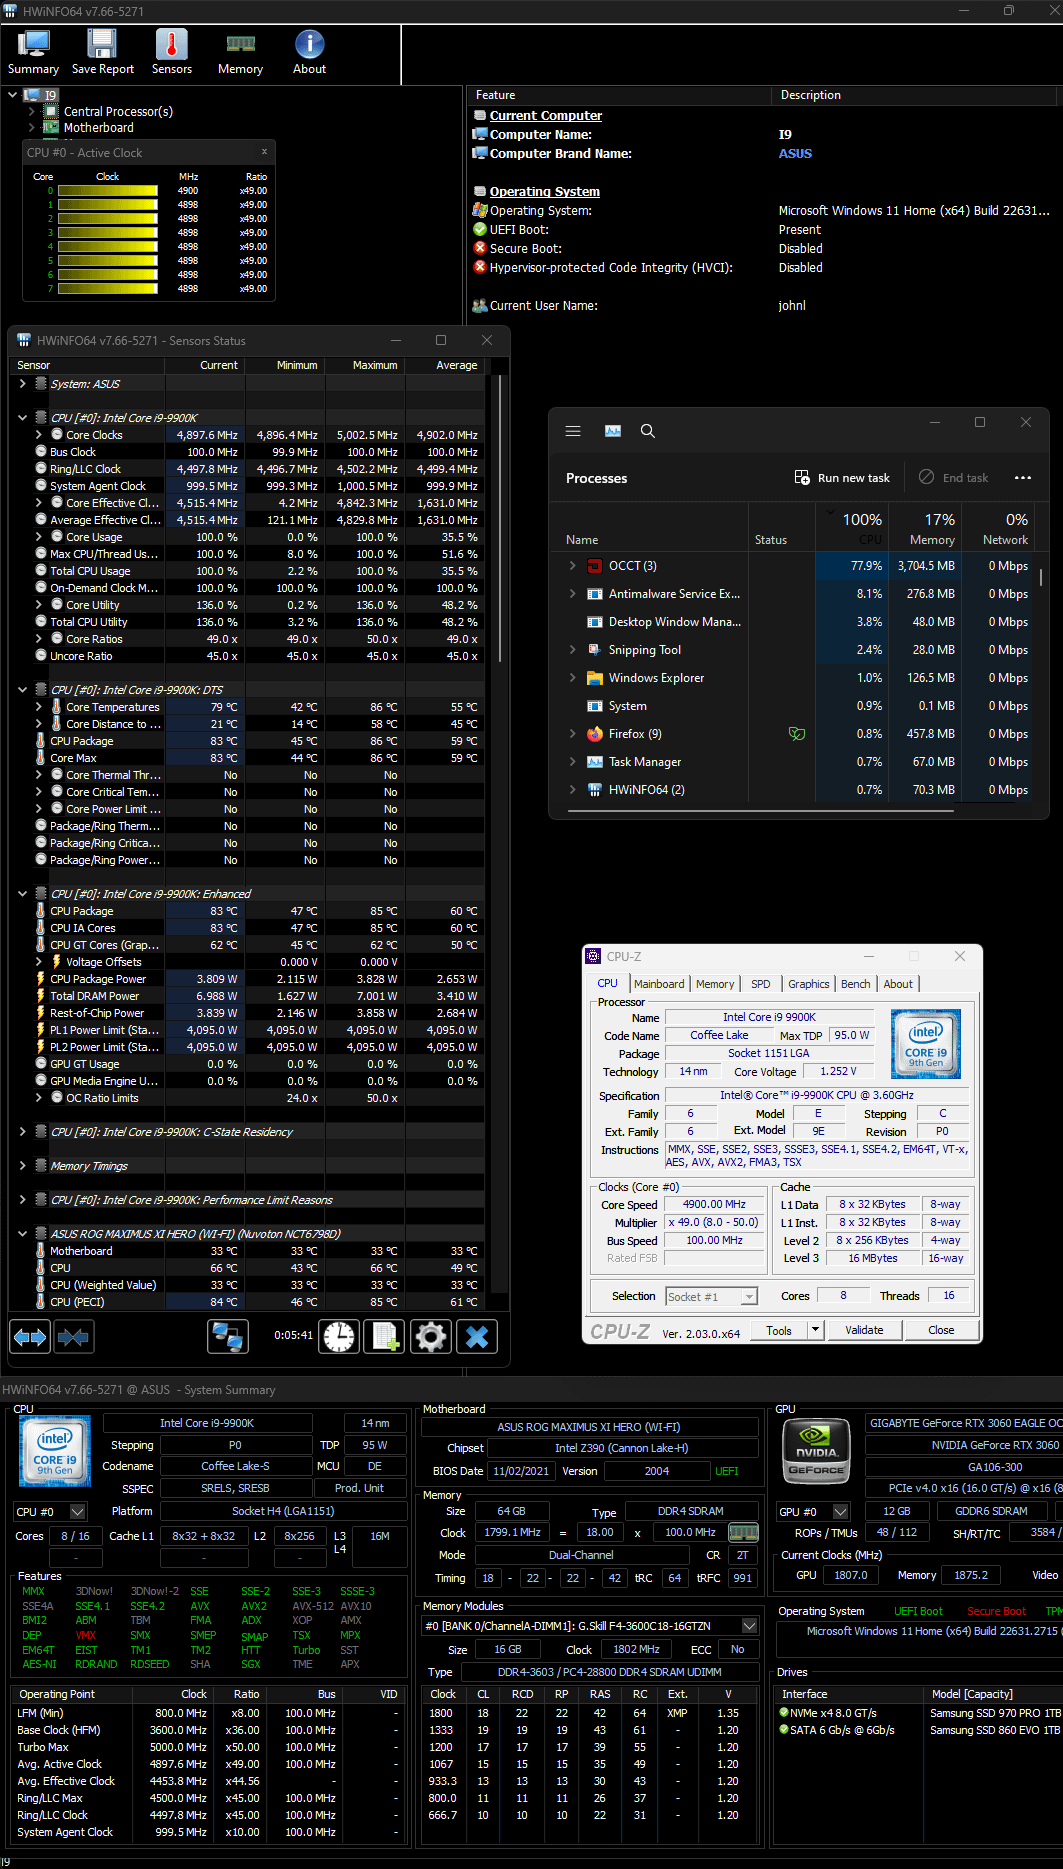This screenshot has height=1869, width=1063.
Task: Open the memory module BANK 0 dropdown
Action: 749,1626
